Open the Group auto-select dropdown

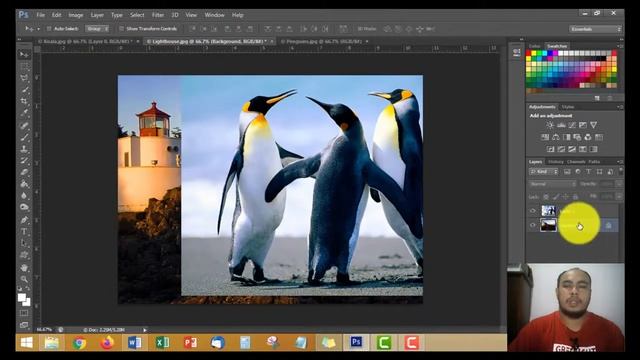tap(97, 29)
